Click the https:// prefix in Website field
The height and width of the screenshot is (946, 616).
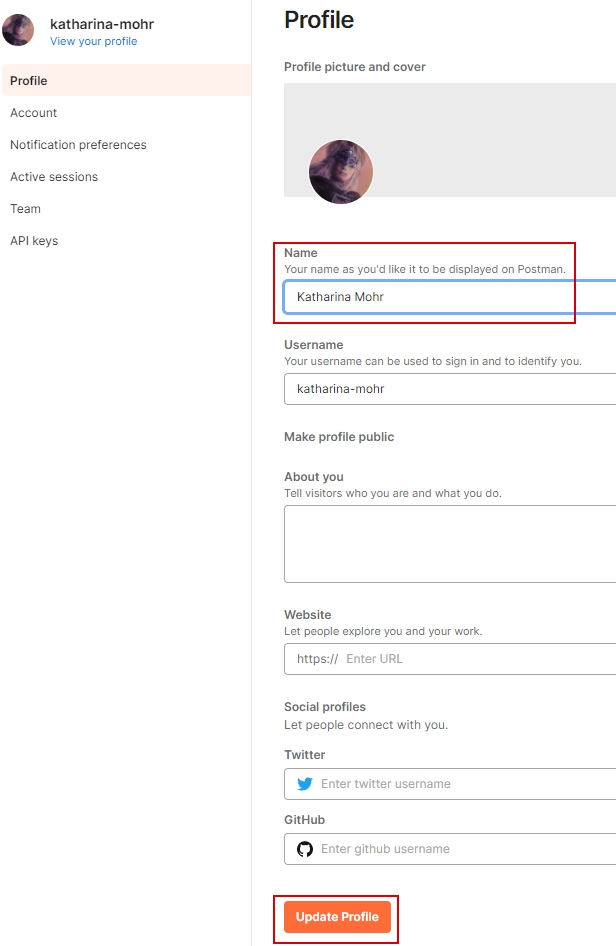(317, 659)
